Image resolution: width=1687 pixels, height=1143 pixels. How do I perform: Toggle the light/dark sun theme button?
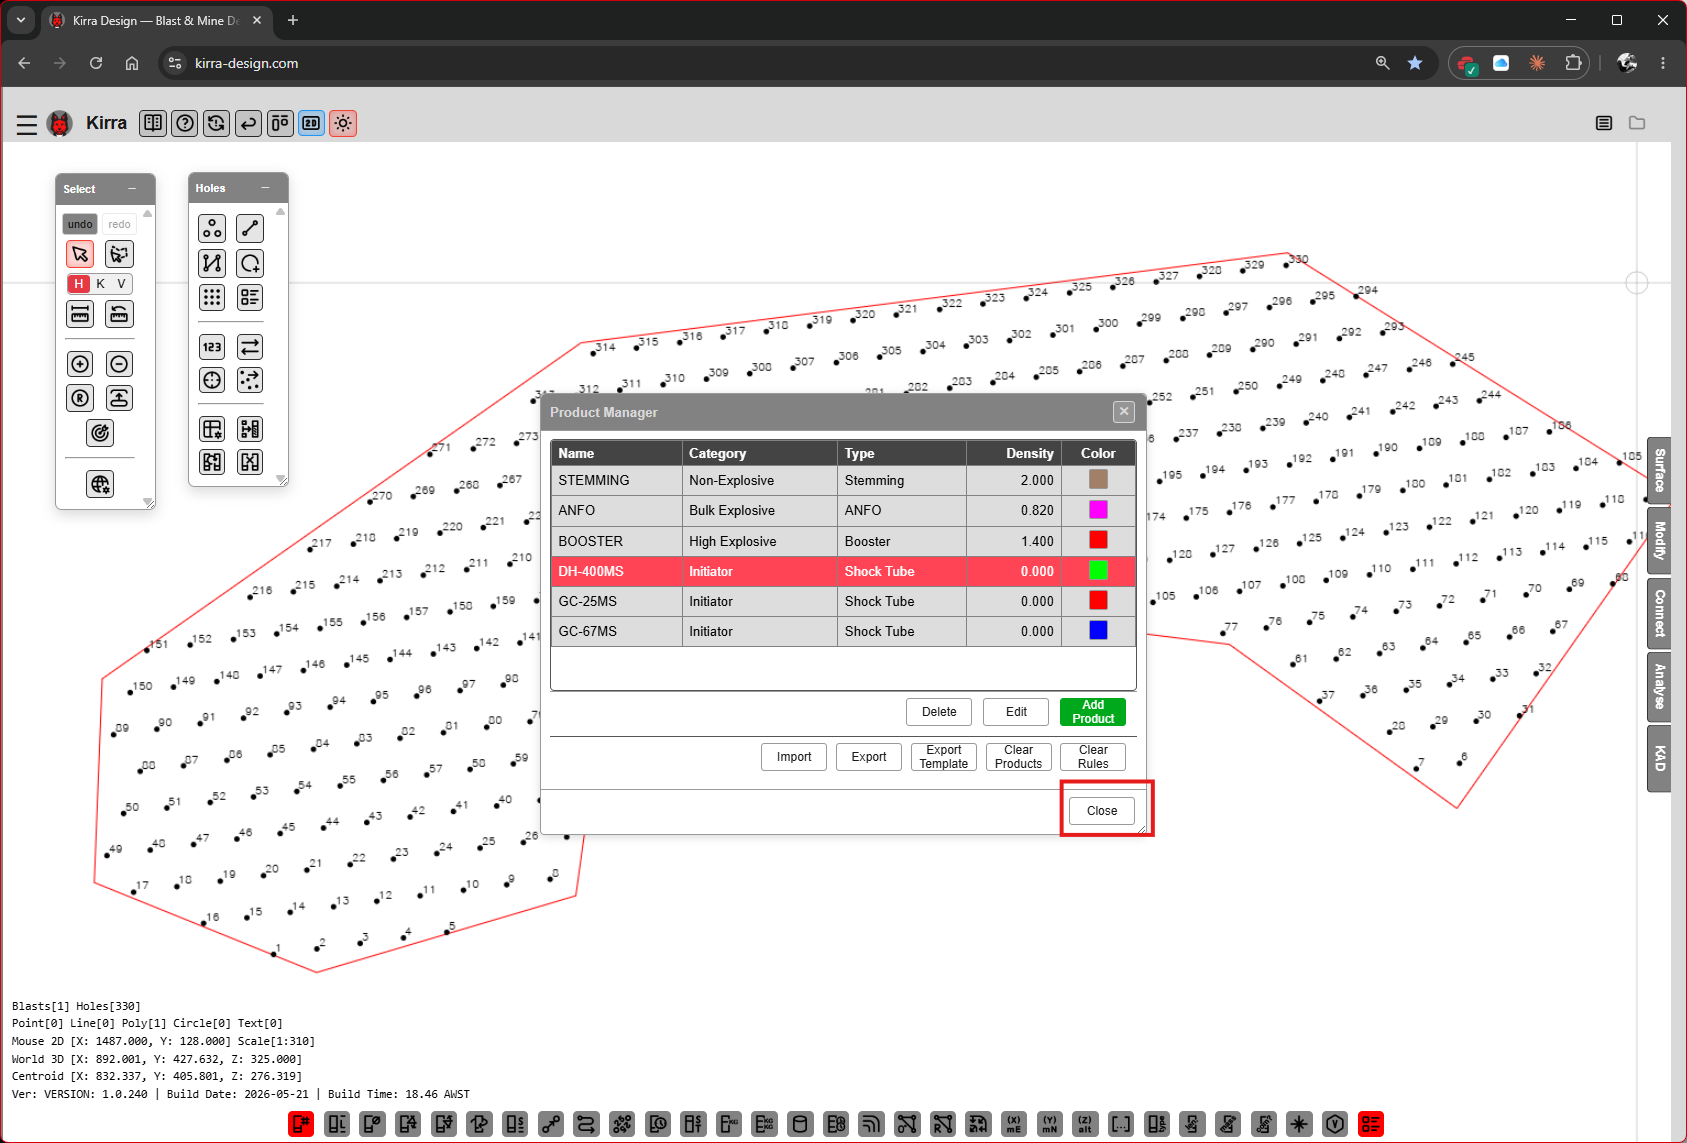343,123
